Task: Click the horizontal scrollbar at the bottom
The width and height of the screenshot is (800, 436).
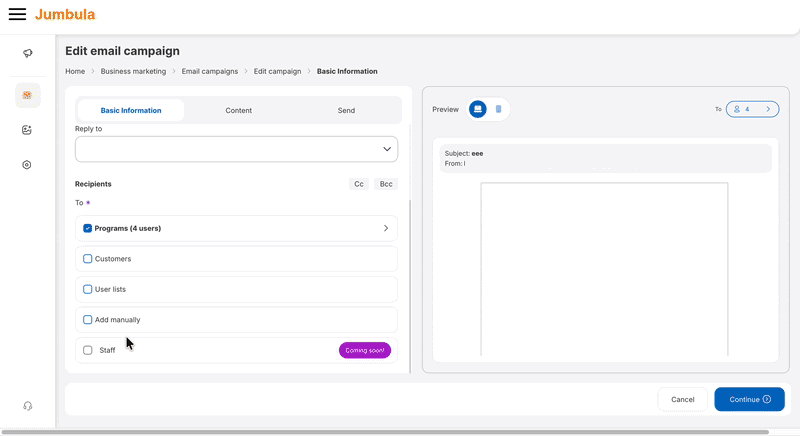Action: 400,432
